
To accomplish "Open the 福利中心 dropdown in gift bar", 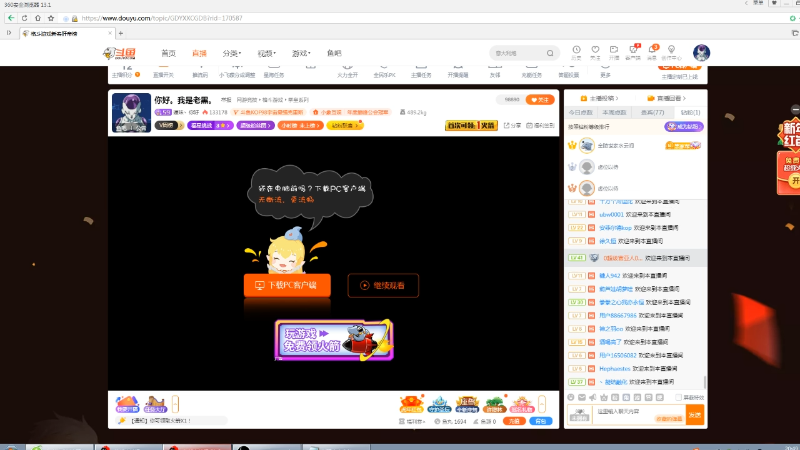I will (412, 421).
